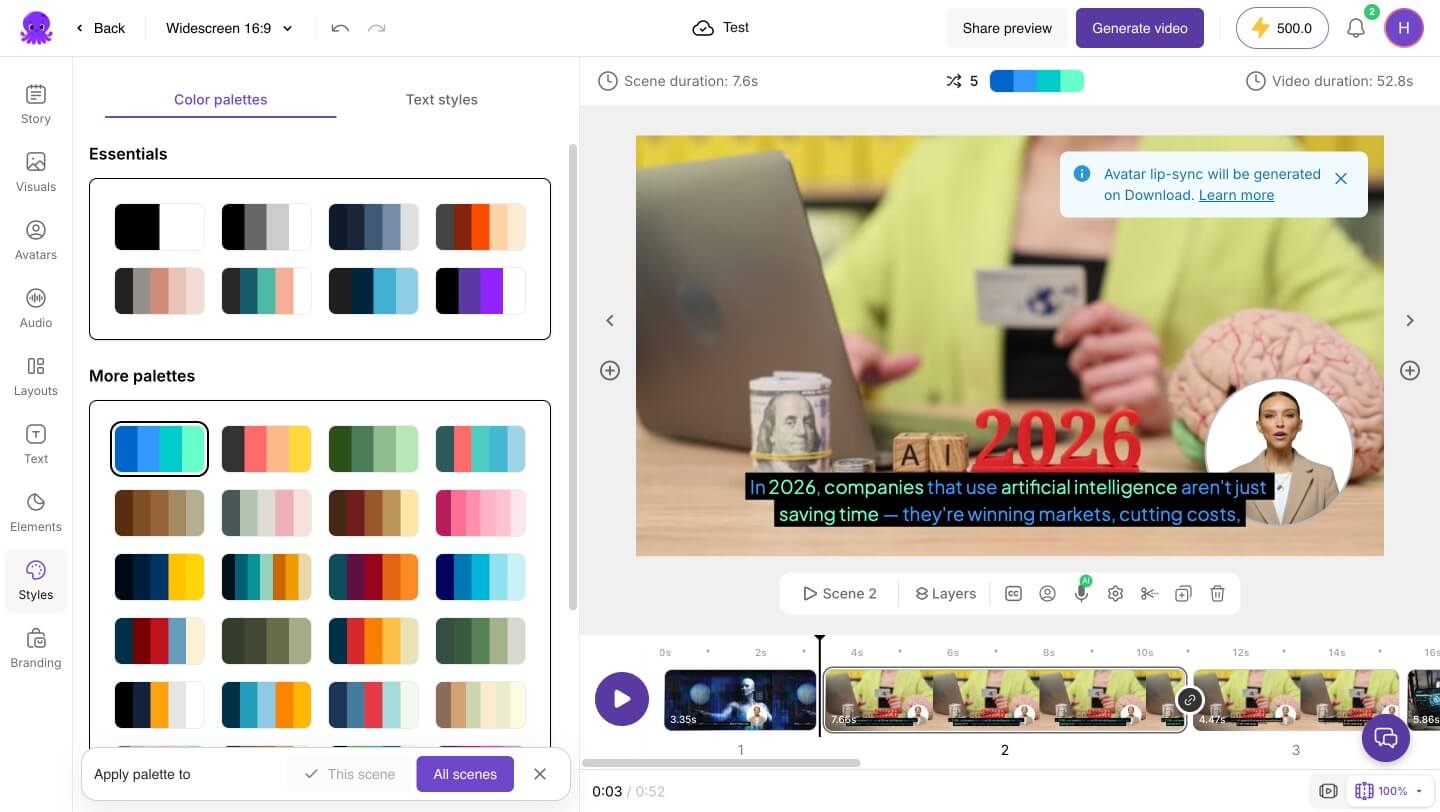
Task: Play the video with the purple play button
Action: tap(622, 699)
